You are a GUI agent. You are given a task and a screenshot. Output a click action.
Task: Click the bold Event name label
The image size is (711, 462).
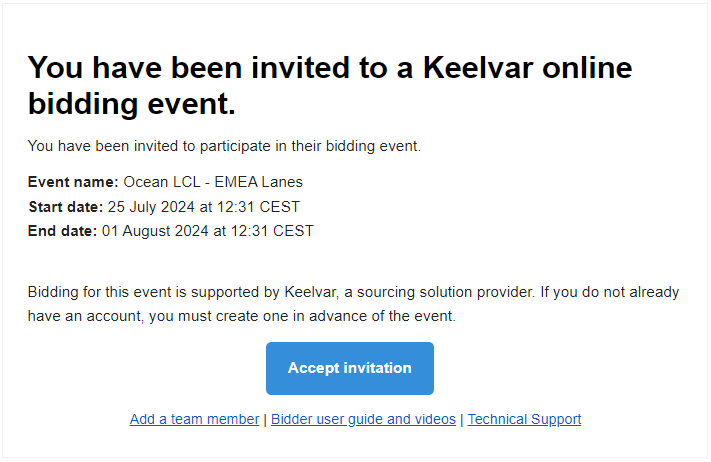click(73, 182)
